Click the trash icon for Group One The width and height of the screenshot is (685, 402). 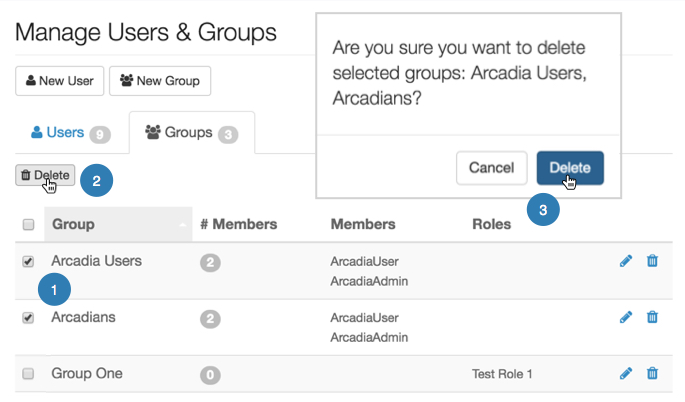pyautogui.click(x=652, y=373)
